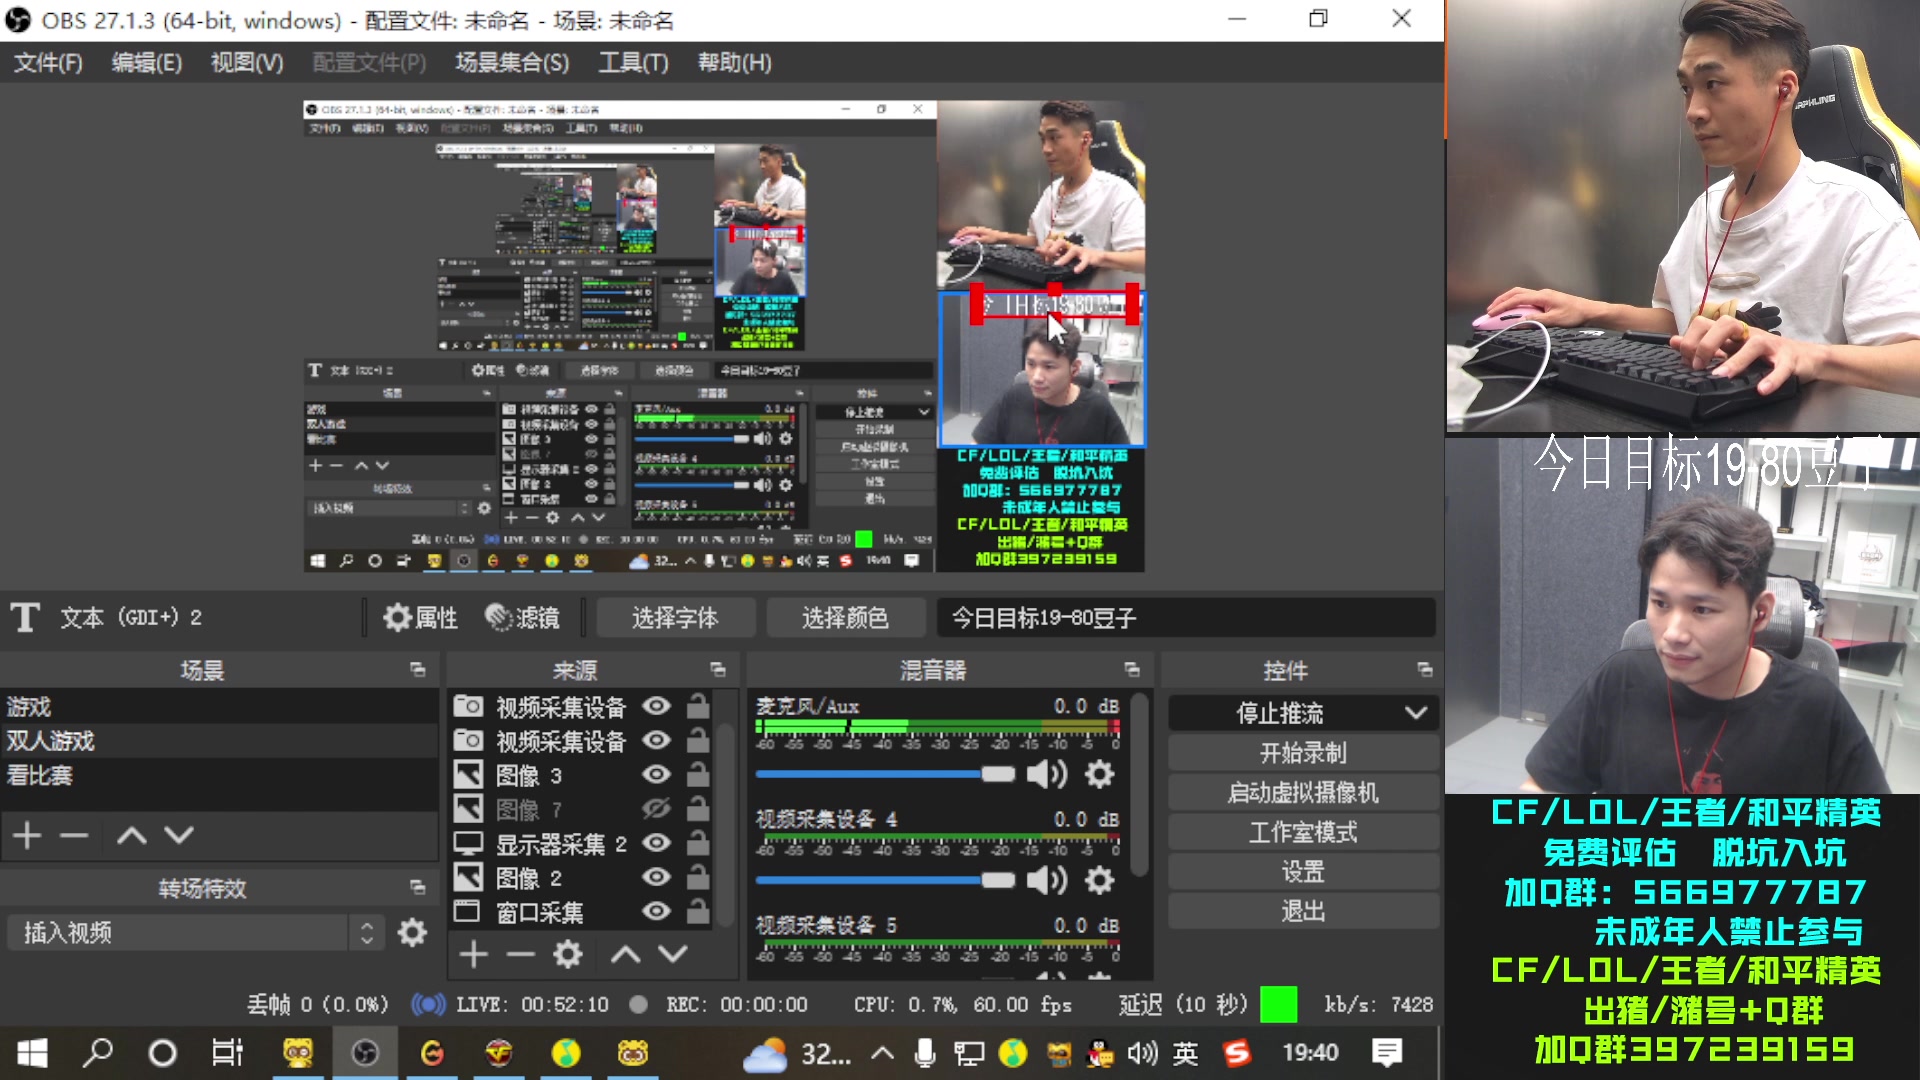Viewport: 1920px width, 1080px height.
Task: Pop out the 混音器 dock panel
Action: [1132, 670]
